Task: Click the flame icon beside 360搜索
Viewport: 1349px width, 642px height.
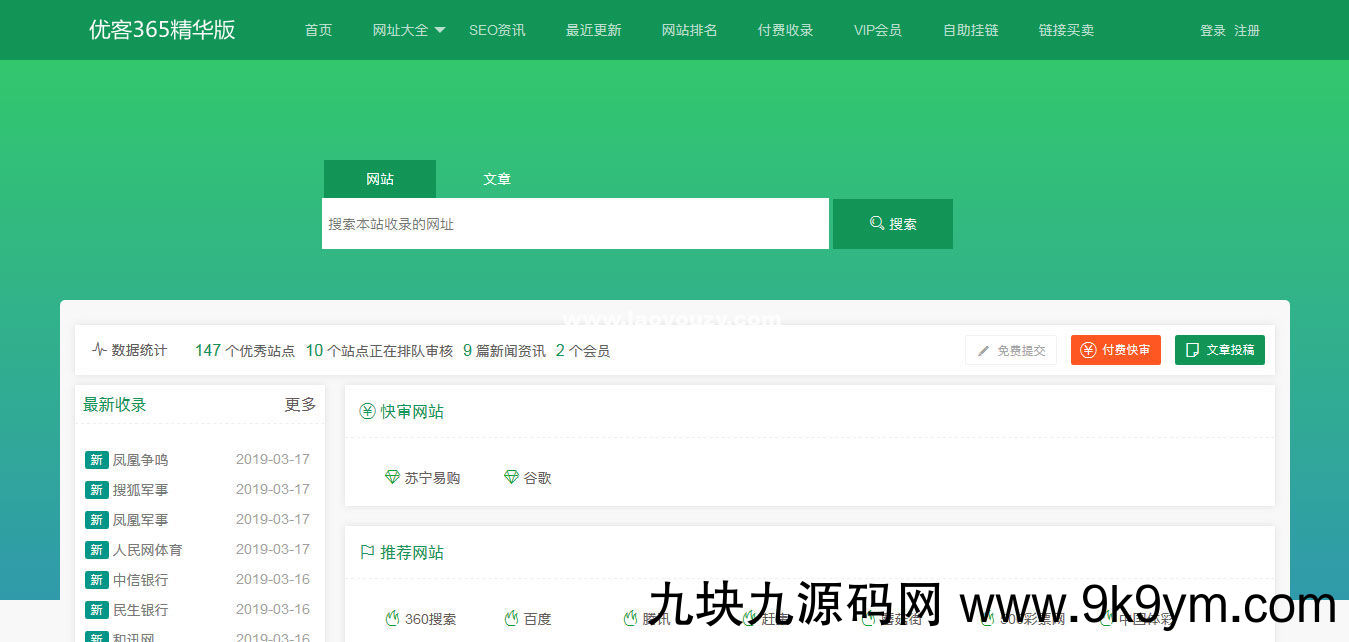Action: 392,619
